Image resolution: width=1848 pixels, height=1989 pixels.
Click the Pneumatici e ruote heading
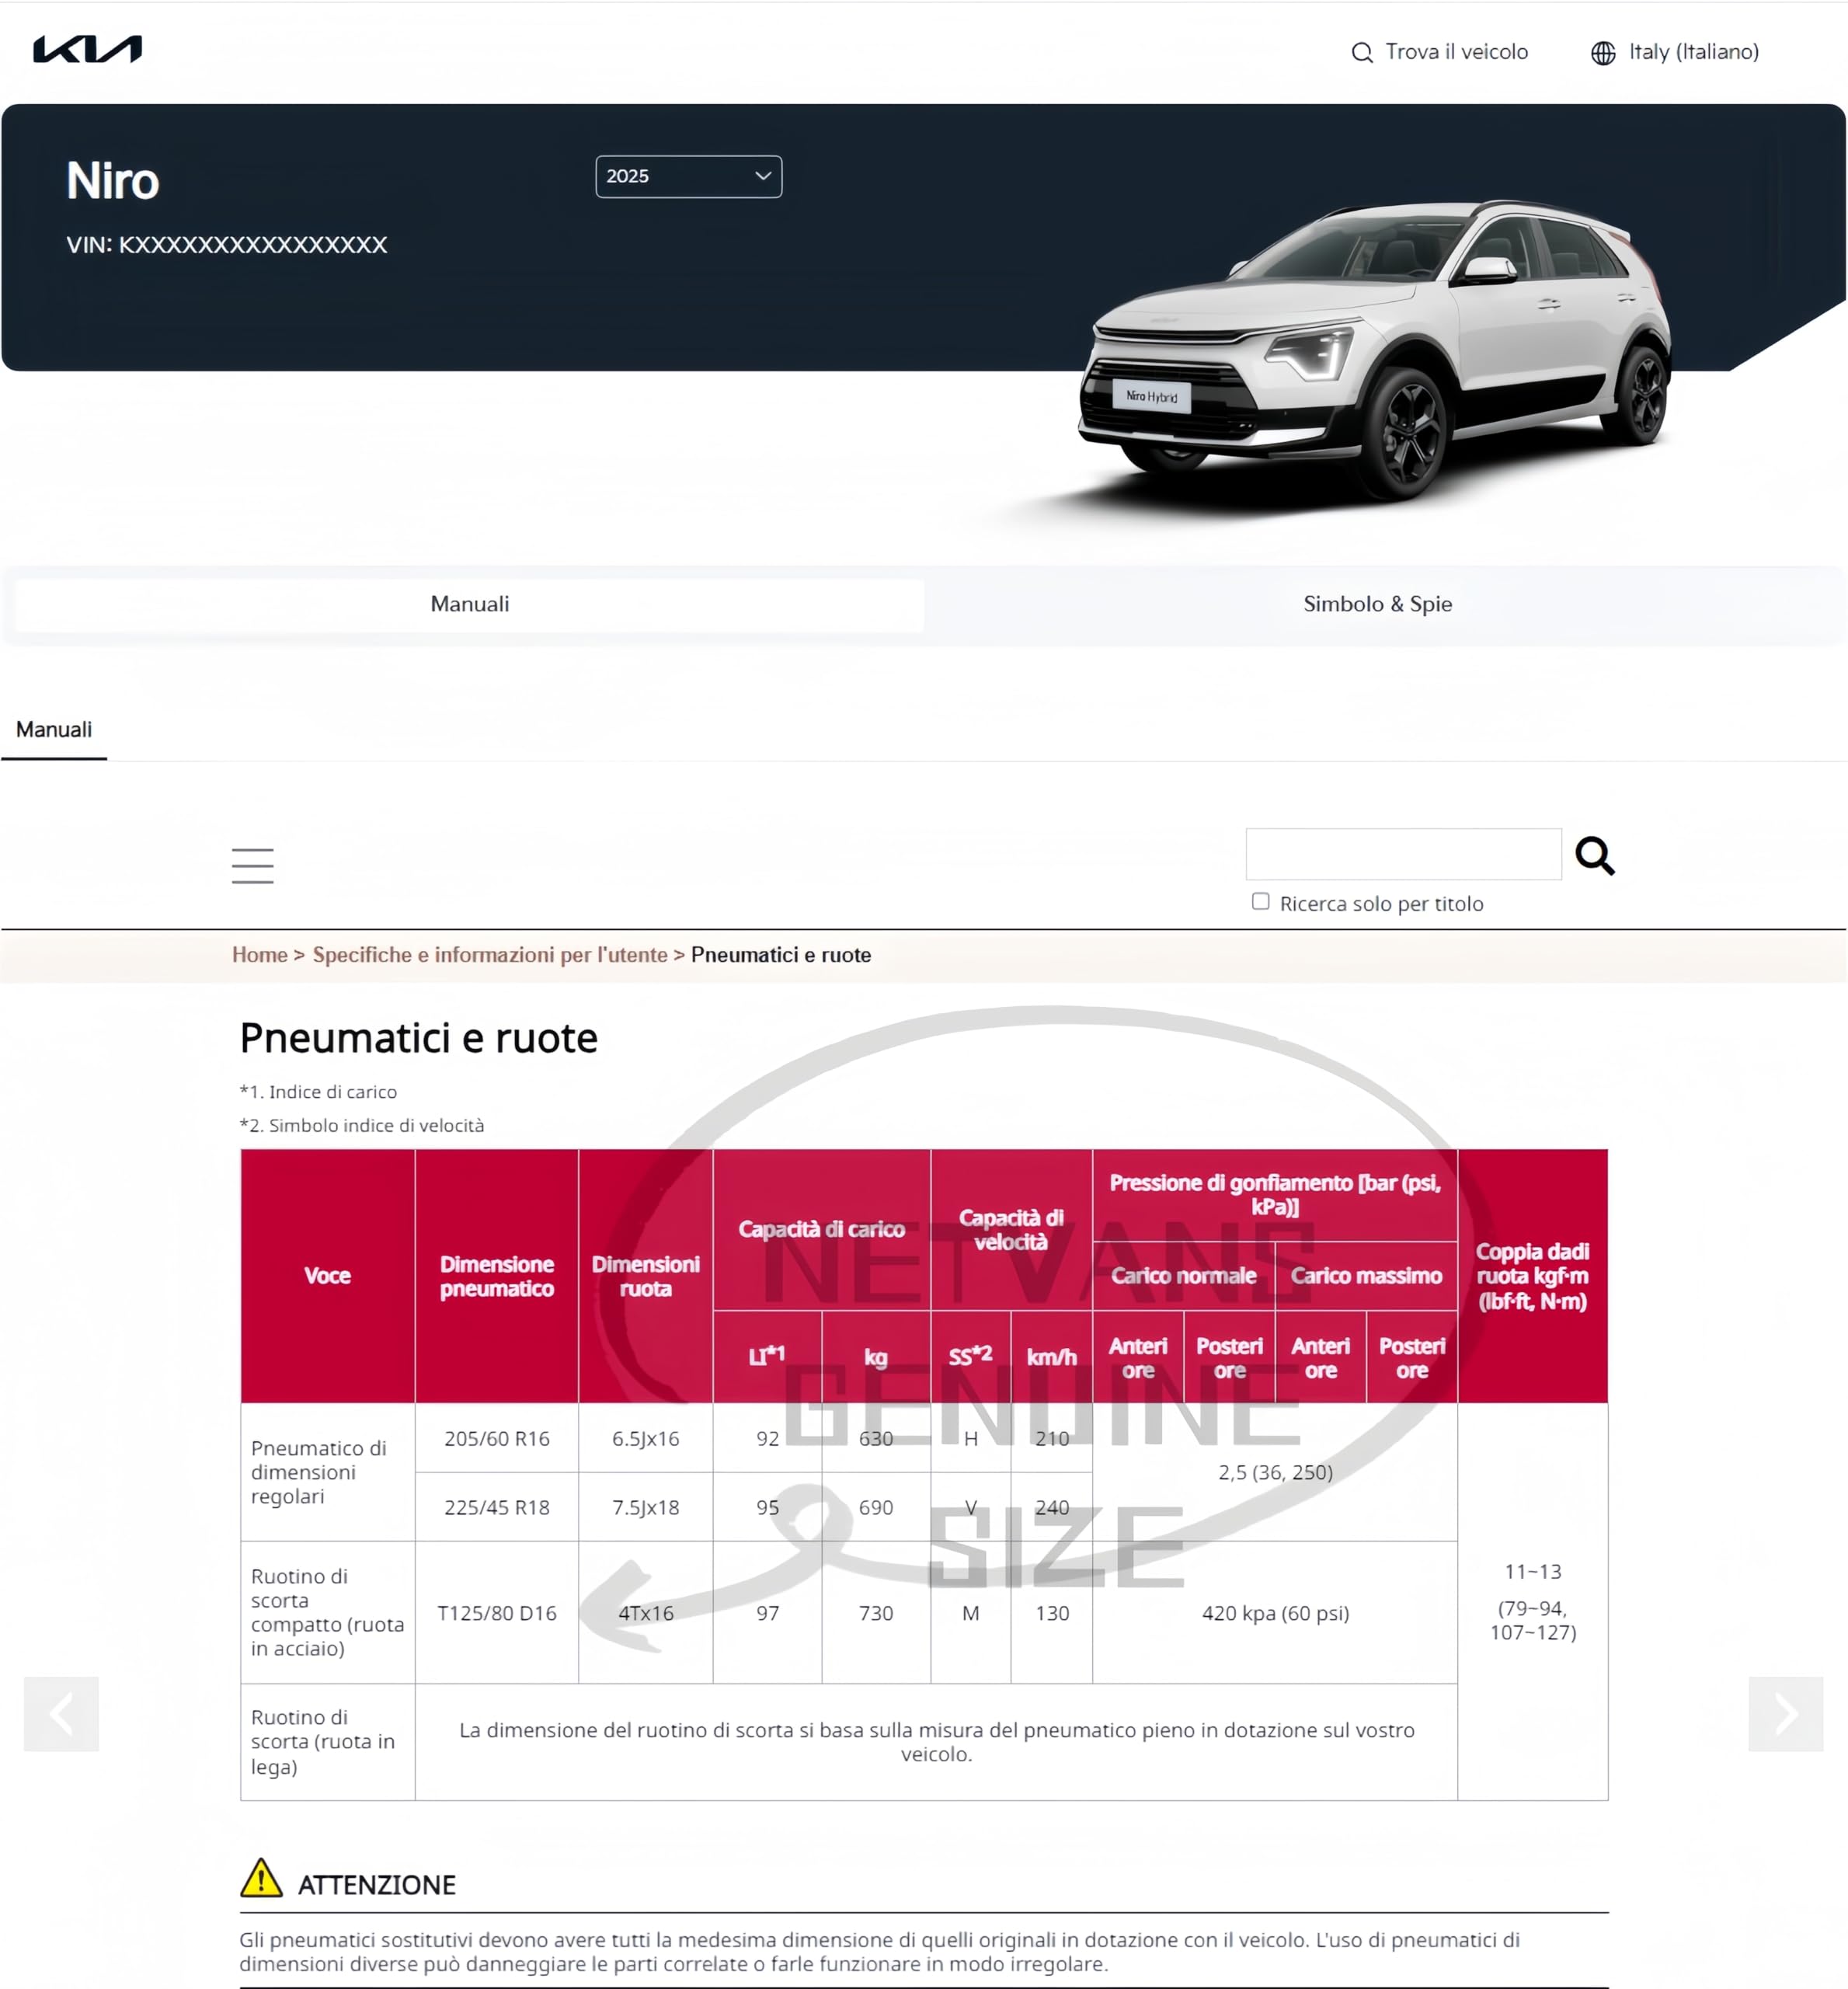tap(418, 1038)
